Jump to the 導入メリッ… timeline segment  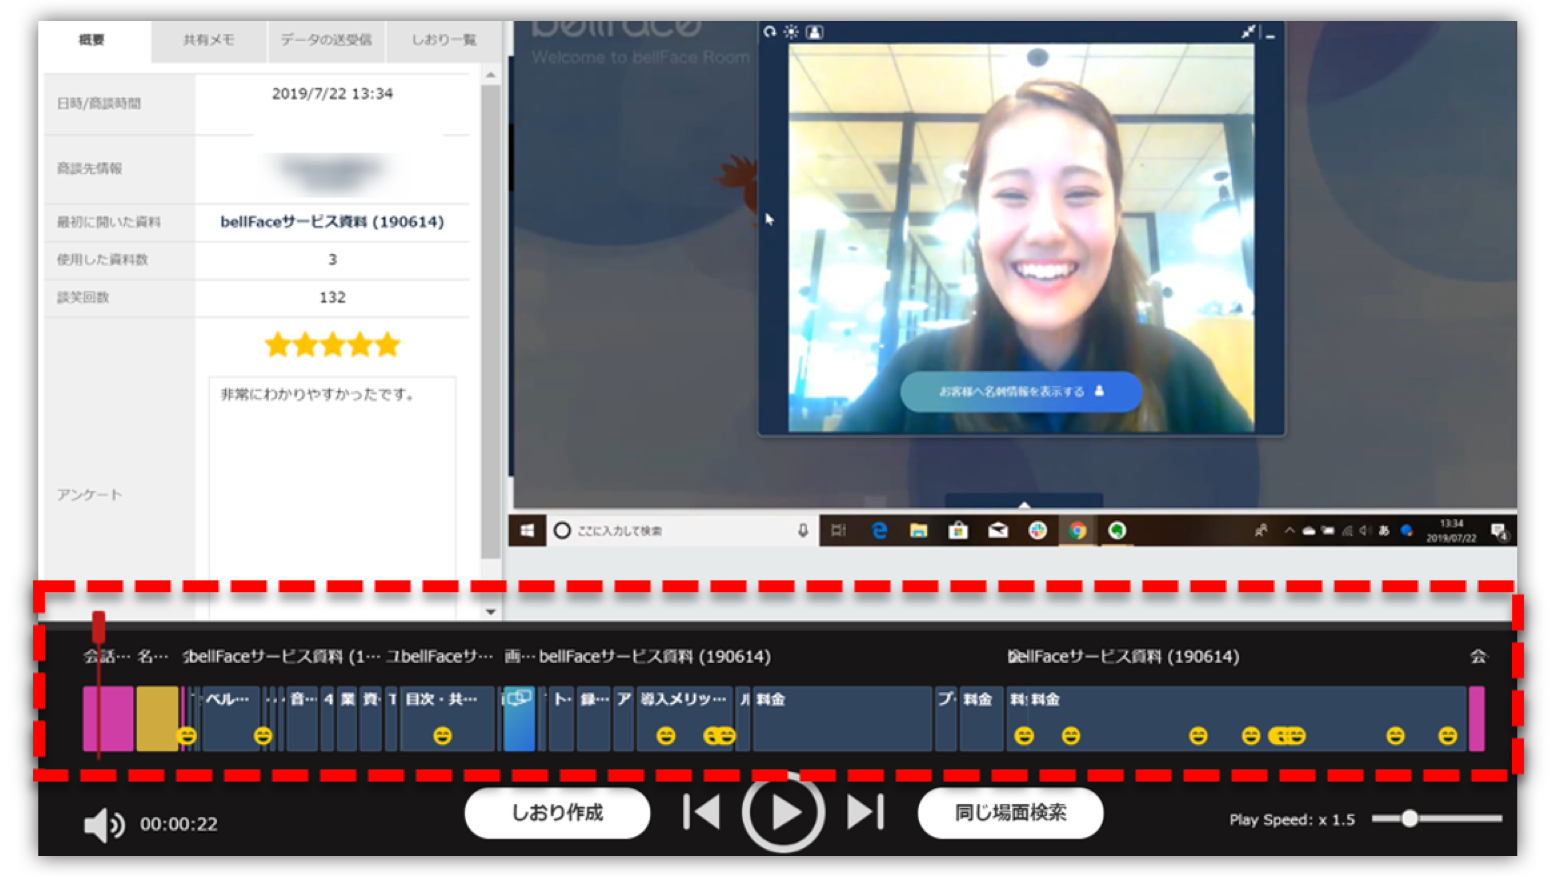[685, 718]
